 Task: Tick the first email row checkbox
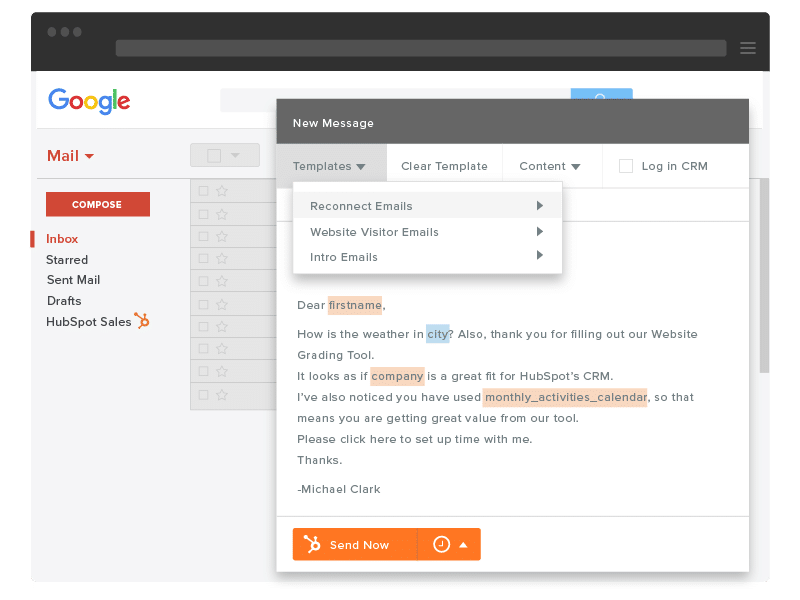[204, 191]
